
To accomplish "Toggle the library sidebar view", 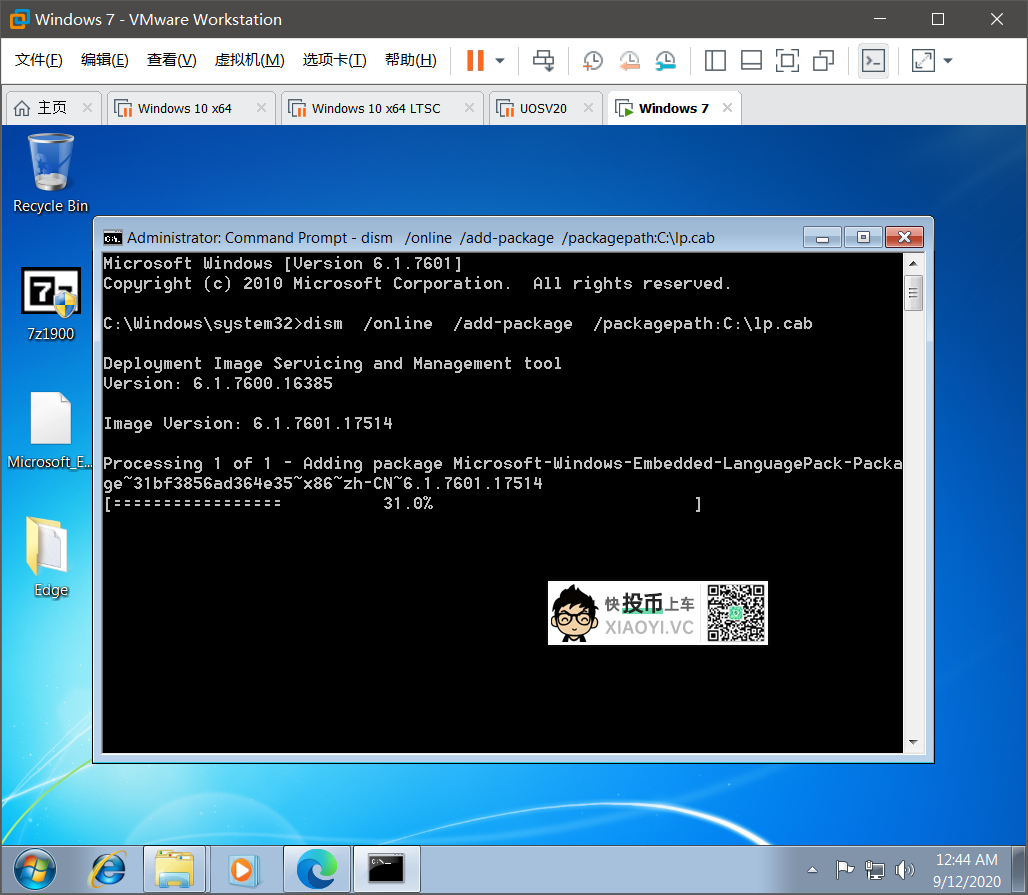I will click(x=715, y=60).
